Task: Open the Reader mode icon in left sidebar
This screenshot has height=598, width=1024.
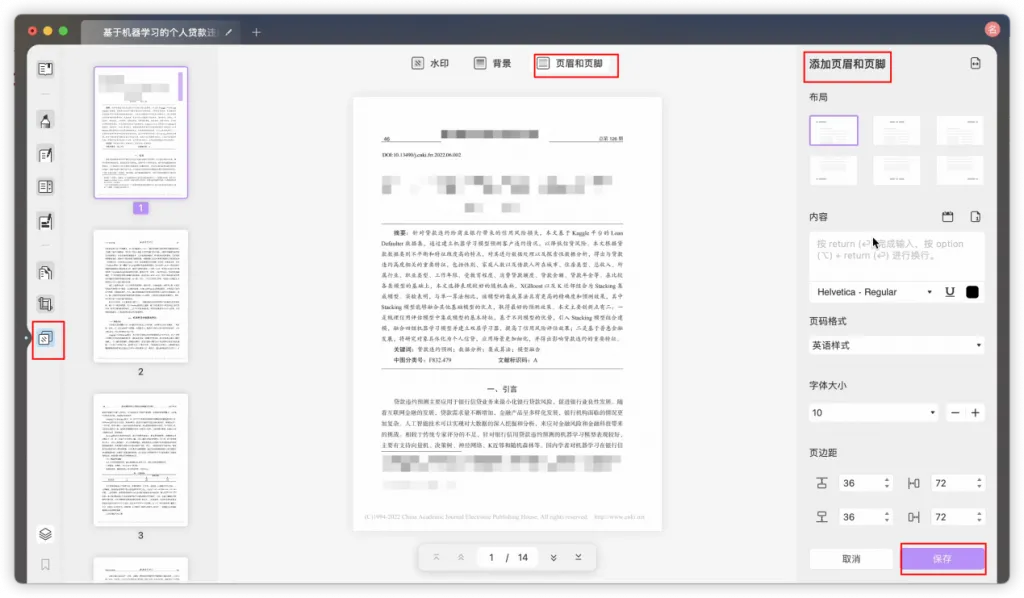Action: pos(45,69)
